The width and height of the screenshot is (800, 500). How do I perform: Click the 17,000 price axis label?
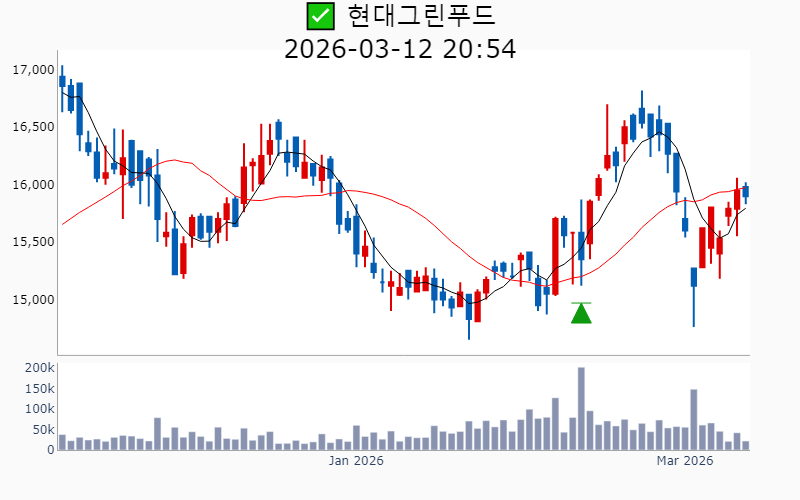click(x=32, y=70)
